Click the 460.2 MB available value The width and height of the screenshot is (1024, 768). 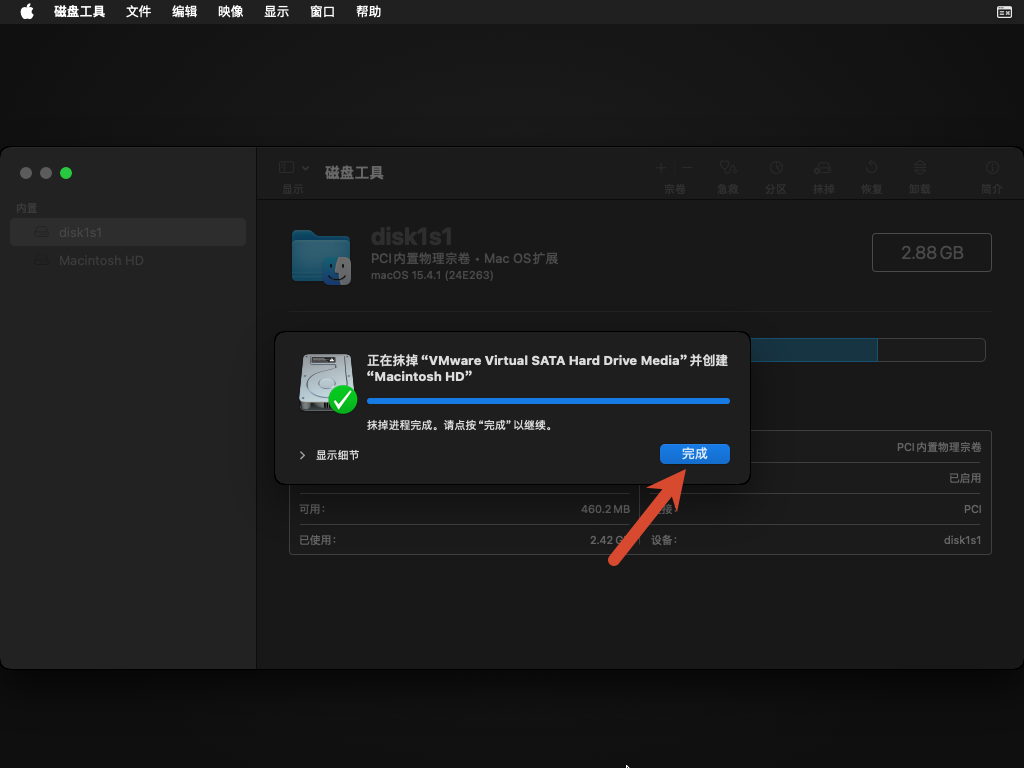[605, 509]
